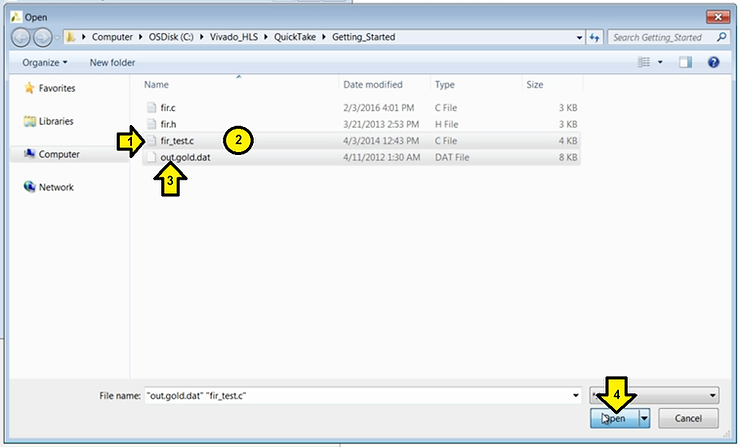Click the refresh button beside address bar

pos(594,37)
